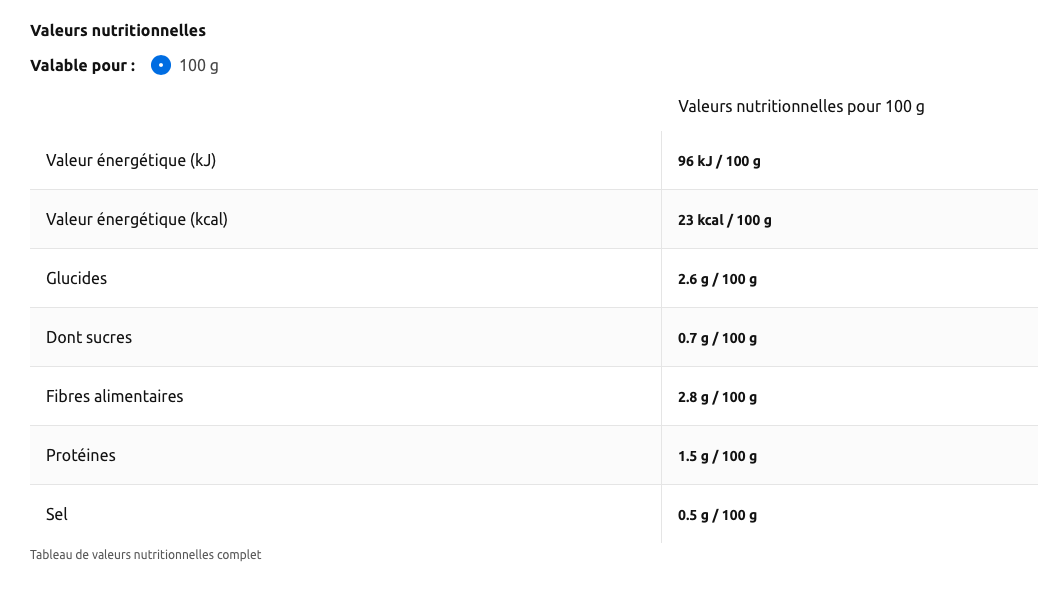Click the "100 g" radio label text
The height and width of the screenshot is (599, 1038).
click(199, 66)
